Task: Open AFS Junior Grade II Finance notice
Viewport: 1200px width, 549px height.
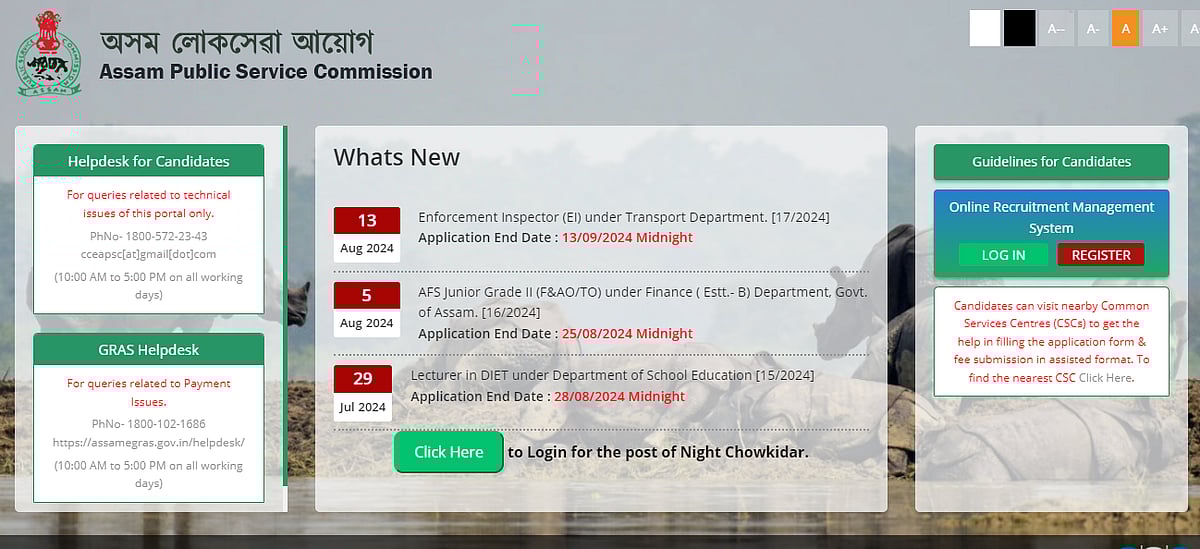Action: tap(642, 300)
